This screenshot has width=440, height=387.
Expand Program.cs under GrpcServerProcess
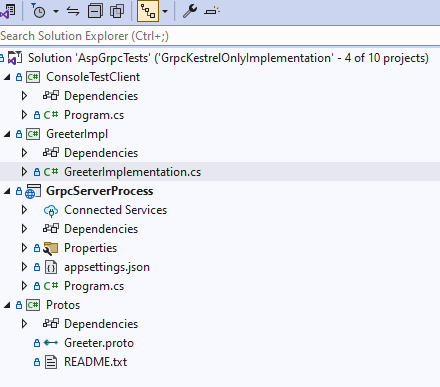point(24,286)
